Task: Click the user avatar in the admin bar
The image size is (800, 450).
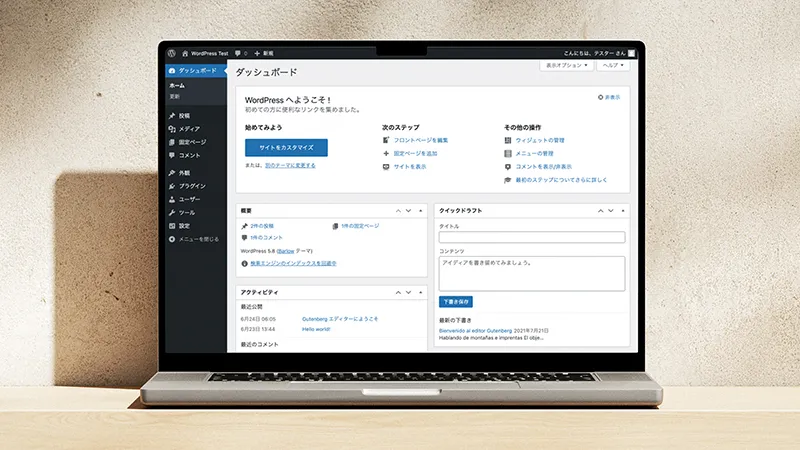Action: coord(631,53)
